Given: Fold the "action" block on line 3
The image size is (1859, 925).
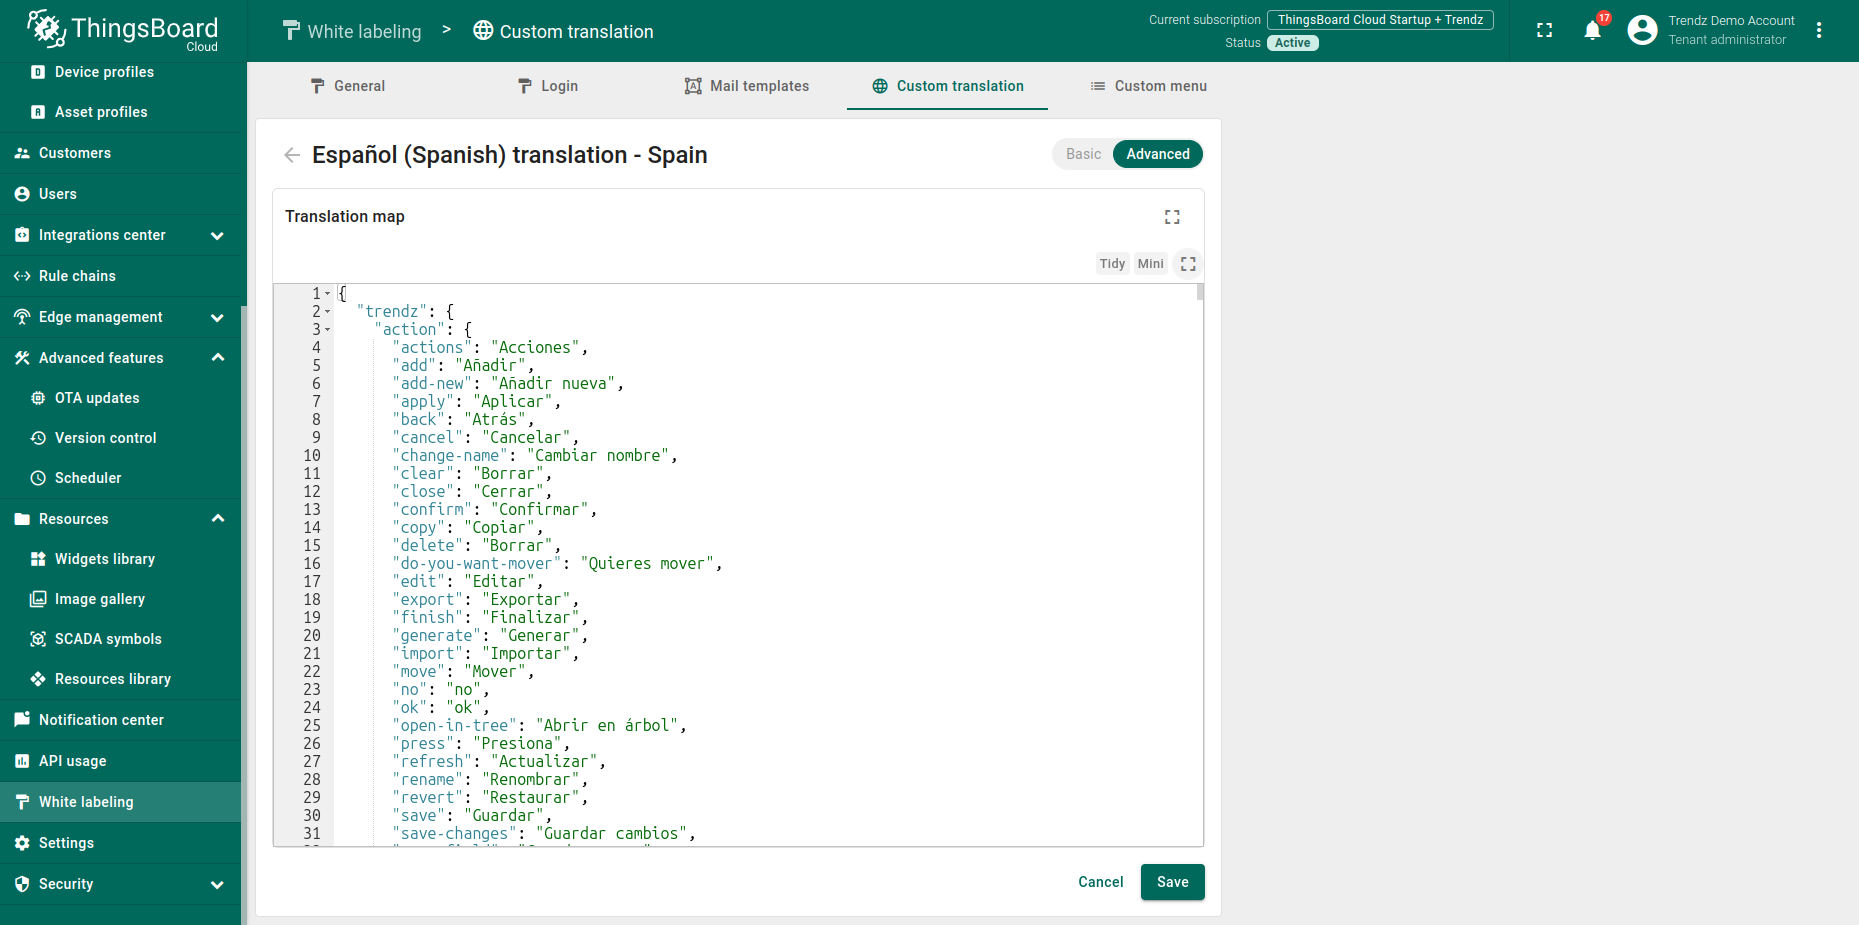Looking at the screenshot, I should point(327,330).
